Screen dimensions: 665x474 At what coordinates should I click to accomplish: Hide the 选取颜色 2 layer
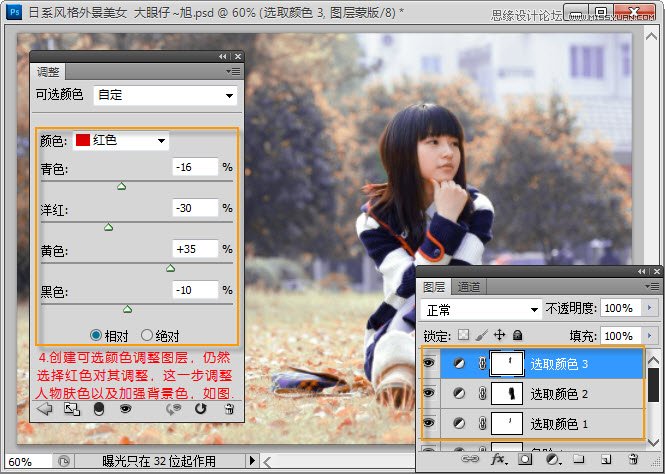tap(429, 393)
